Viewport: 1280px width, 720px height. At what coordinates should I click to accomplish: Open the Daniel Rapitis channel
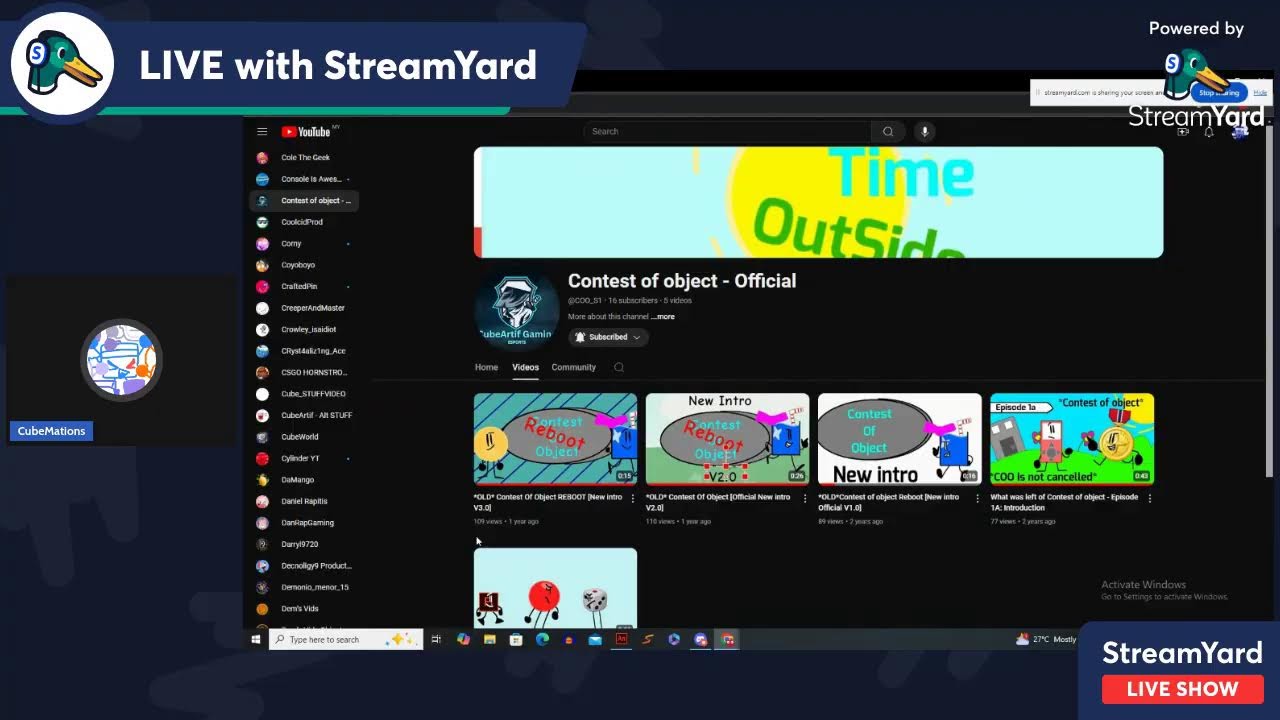[x=304, y=501]
